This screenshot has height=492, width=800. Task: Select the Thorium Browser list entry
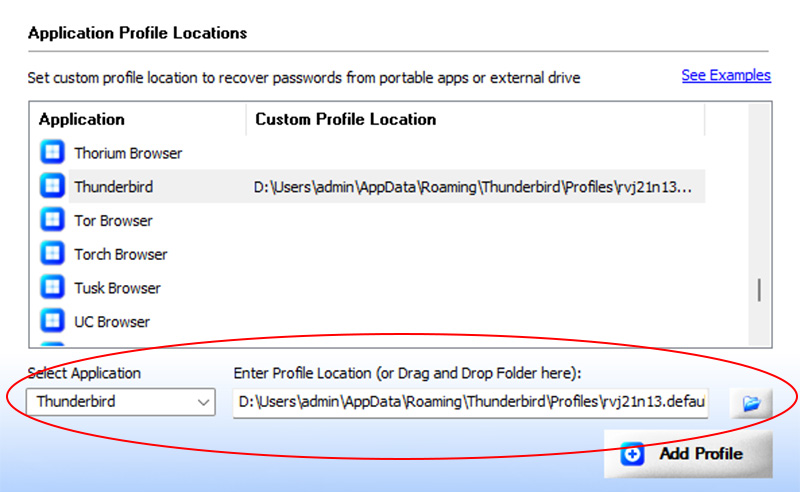128,153
